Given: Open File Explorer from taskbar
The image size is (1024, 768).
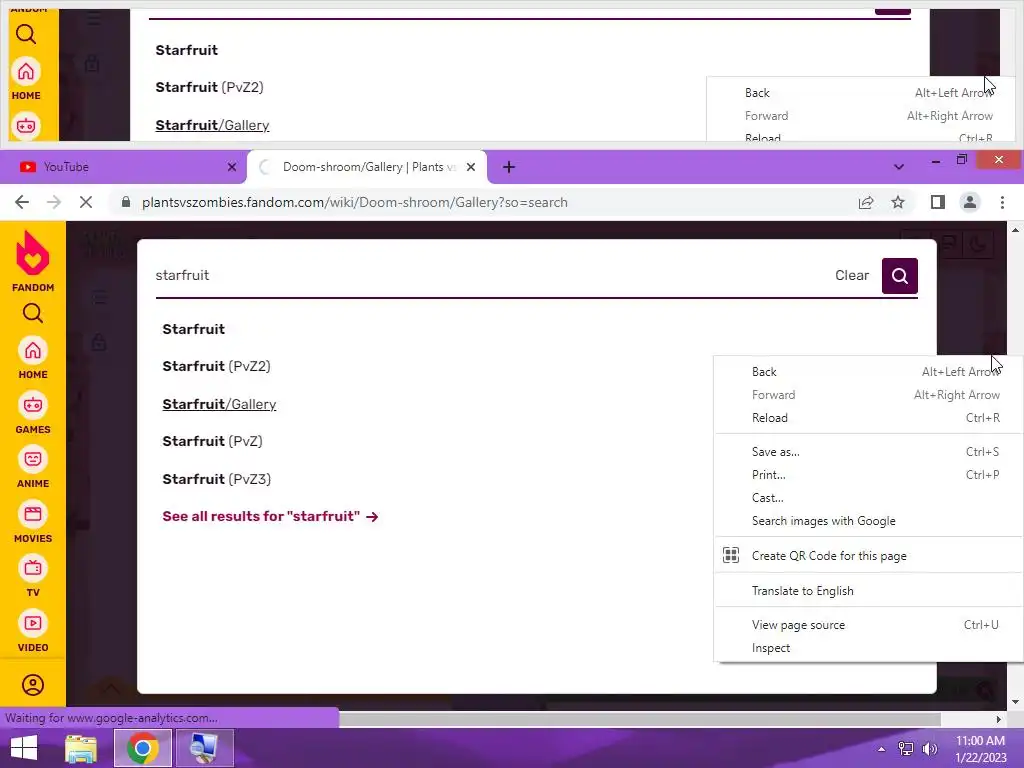Looking at the screenshot, I should point(81,748).
